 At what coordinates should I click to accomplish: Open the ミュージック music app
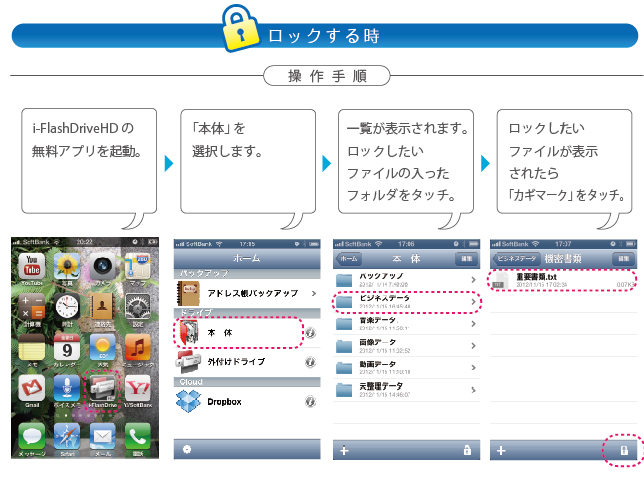point(138,347)
